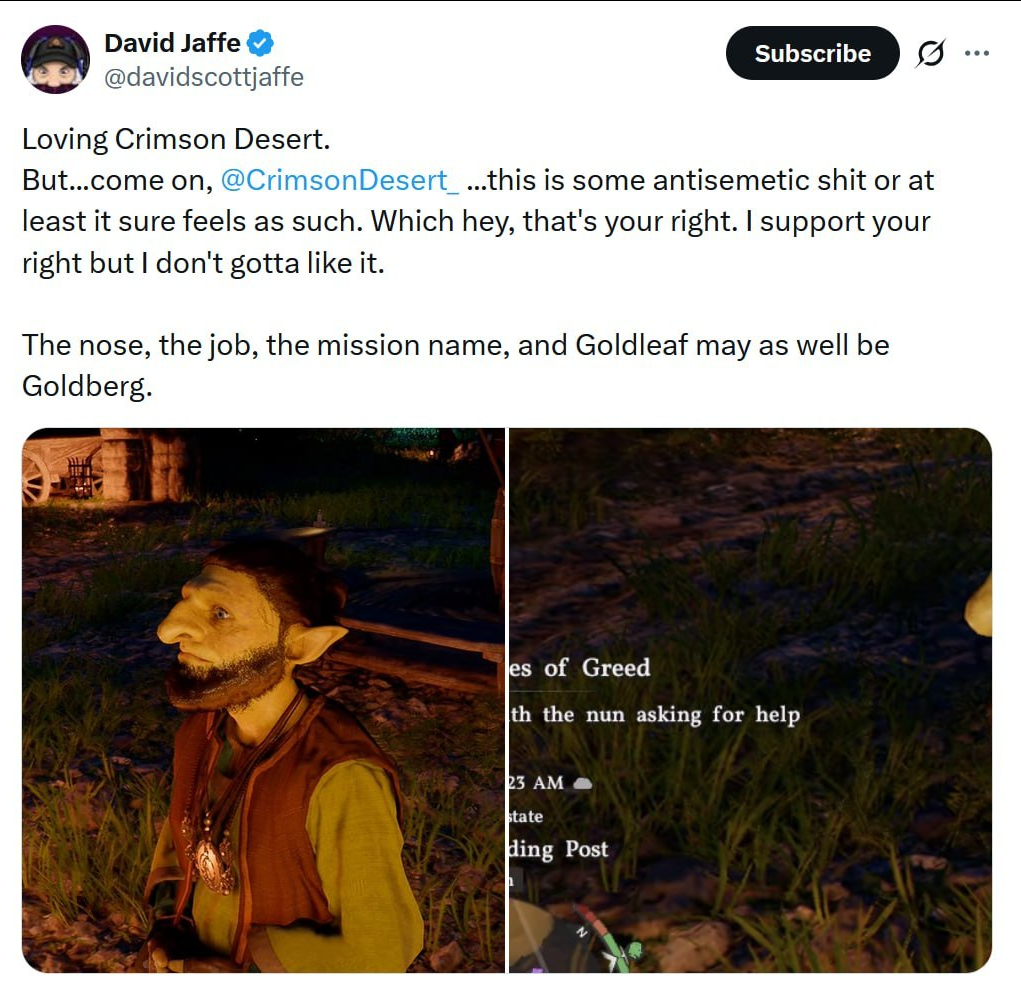Open the @davidscottjaffe handle
The width and height of the screenshot is (1021, 987).
(204, 77)
